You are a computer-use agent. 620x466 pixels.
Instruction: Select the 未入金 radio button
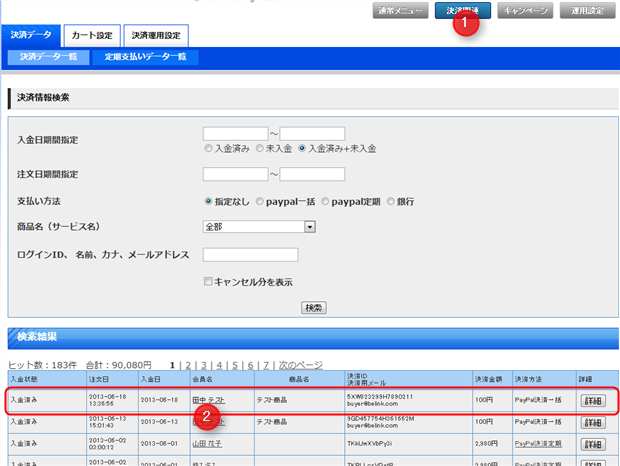[x=259, y=148]
